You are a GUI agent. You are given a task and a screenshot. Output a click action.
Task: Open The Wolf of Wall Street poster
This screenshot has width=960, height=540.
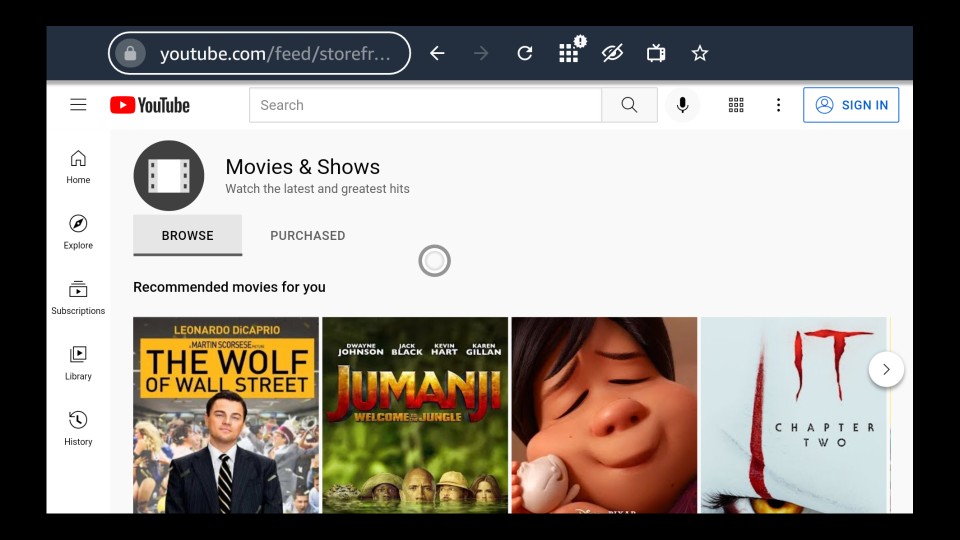226,415
